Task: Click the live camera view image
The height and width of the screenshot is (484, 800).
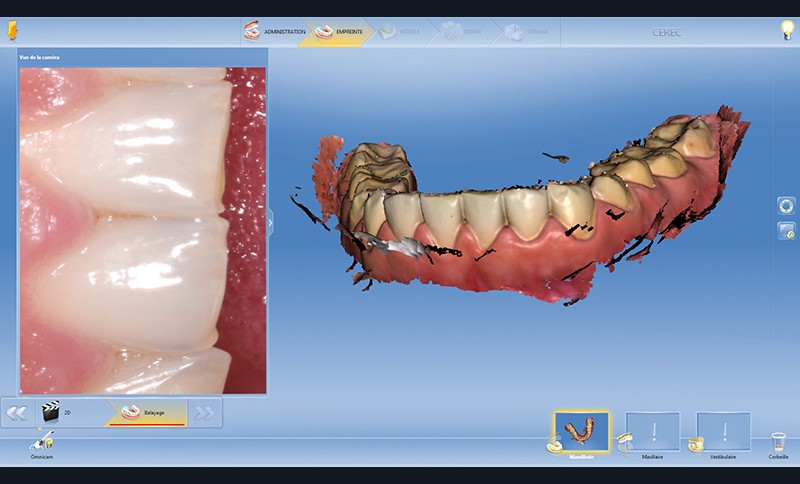Action: coord(143,230)
